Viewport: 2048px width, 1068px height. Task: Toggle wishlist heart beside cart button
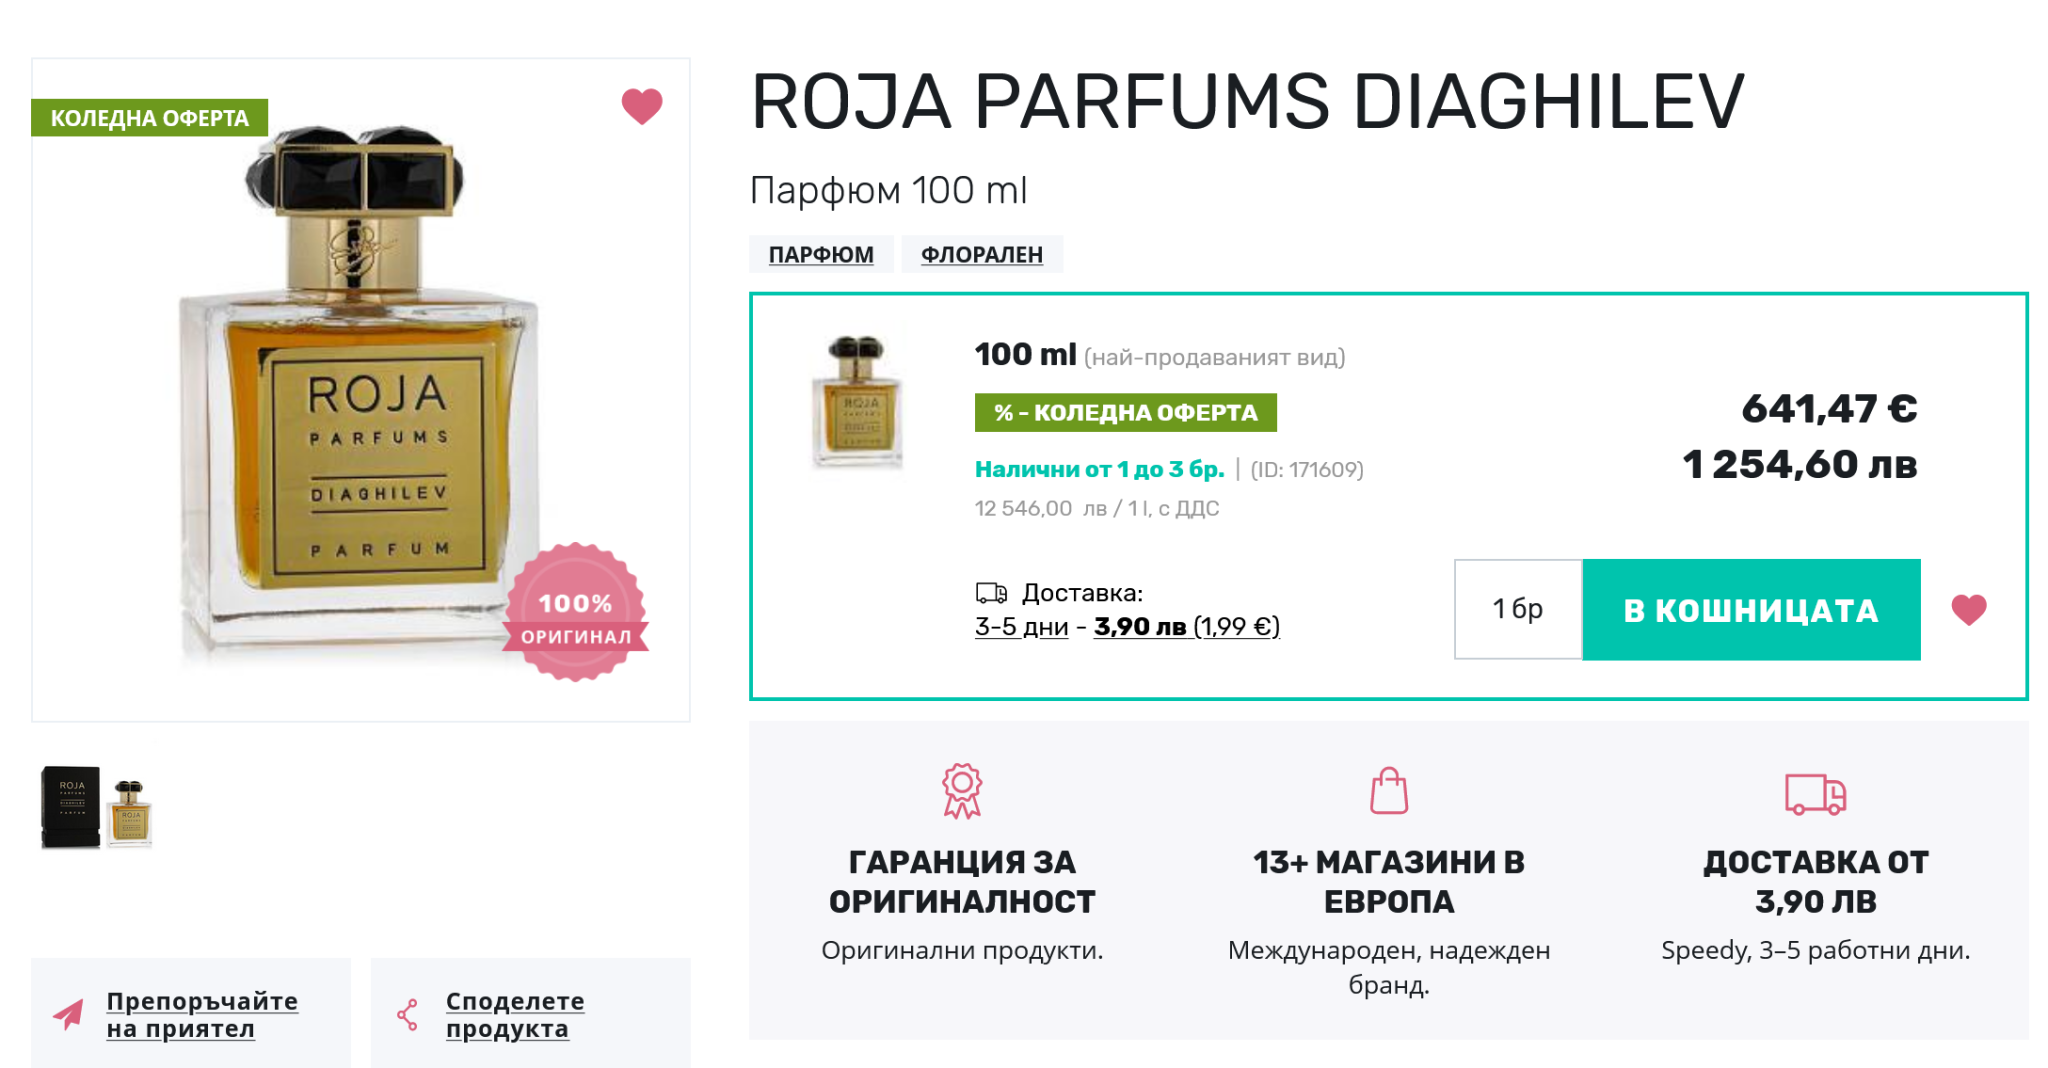[1968, 609]
